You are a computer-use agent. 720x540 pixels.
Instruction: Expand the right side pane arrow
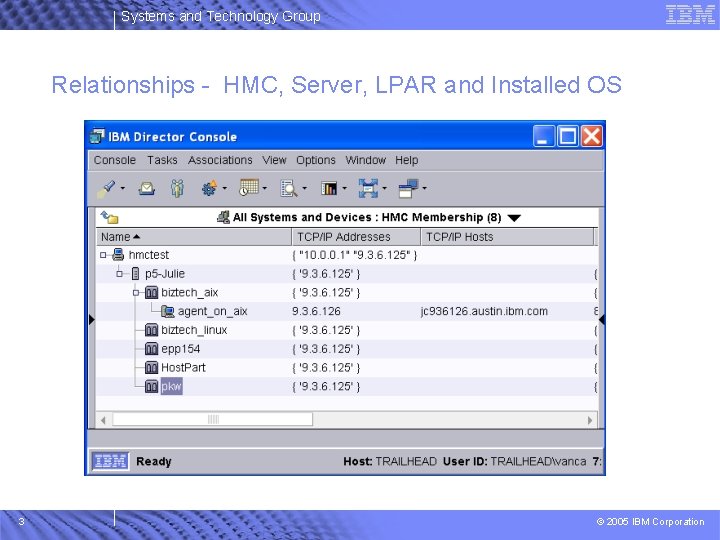[602, 319]
